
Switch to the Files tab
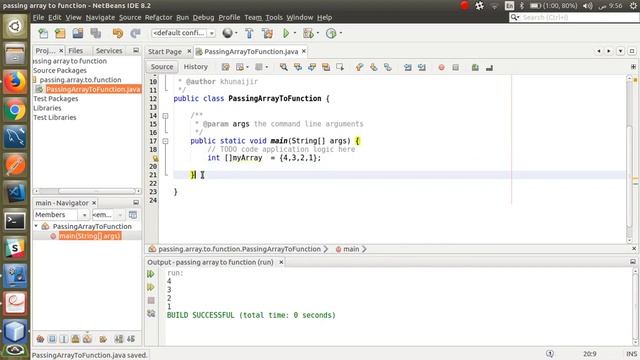(76, 51)
